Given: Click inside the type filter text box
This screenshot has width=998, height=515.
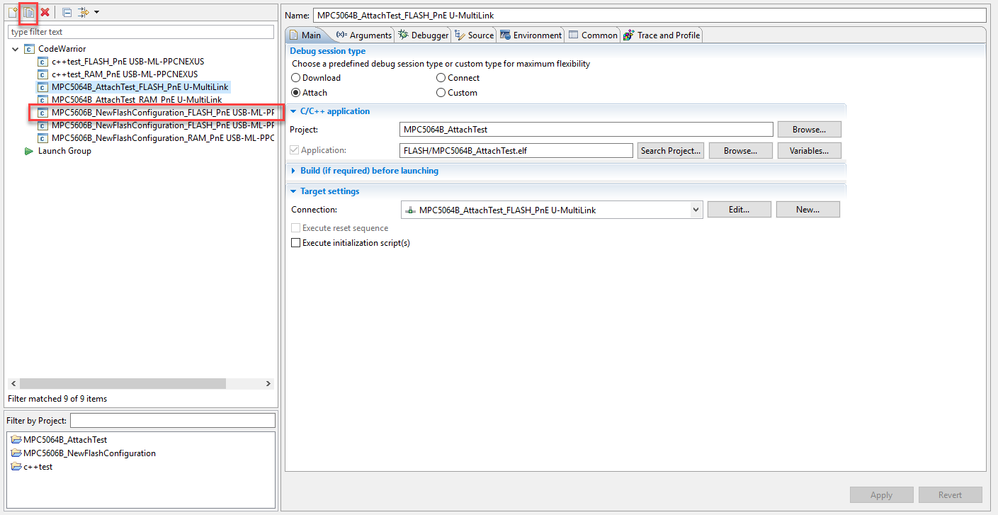Looking at the screenshot, I should 140,32.
